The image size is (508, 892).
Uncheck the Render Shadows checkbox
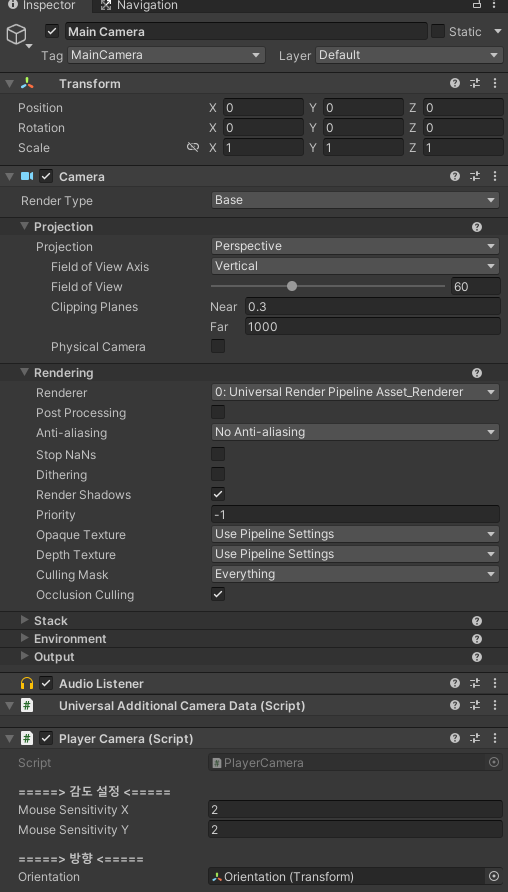coord(218,494)
